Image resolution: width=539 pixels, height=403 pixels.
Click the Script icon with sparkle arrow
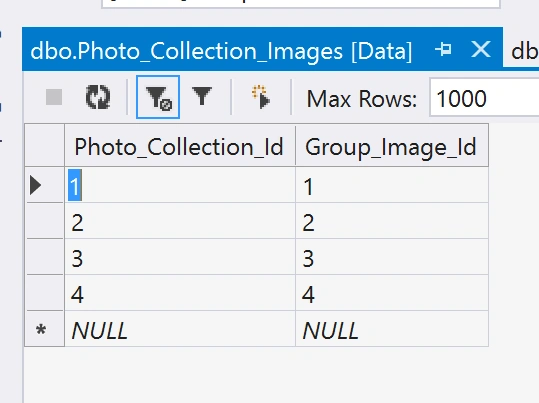(261, 97)
